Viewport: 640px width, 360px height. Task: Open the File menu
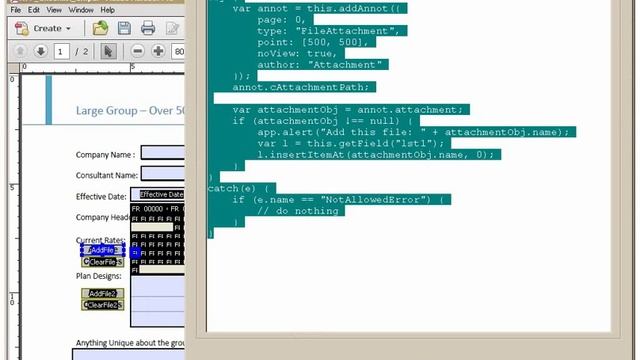(x=16, y=10)
